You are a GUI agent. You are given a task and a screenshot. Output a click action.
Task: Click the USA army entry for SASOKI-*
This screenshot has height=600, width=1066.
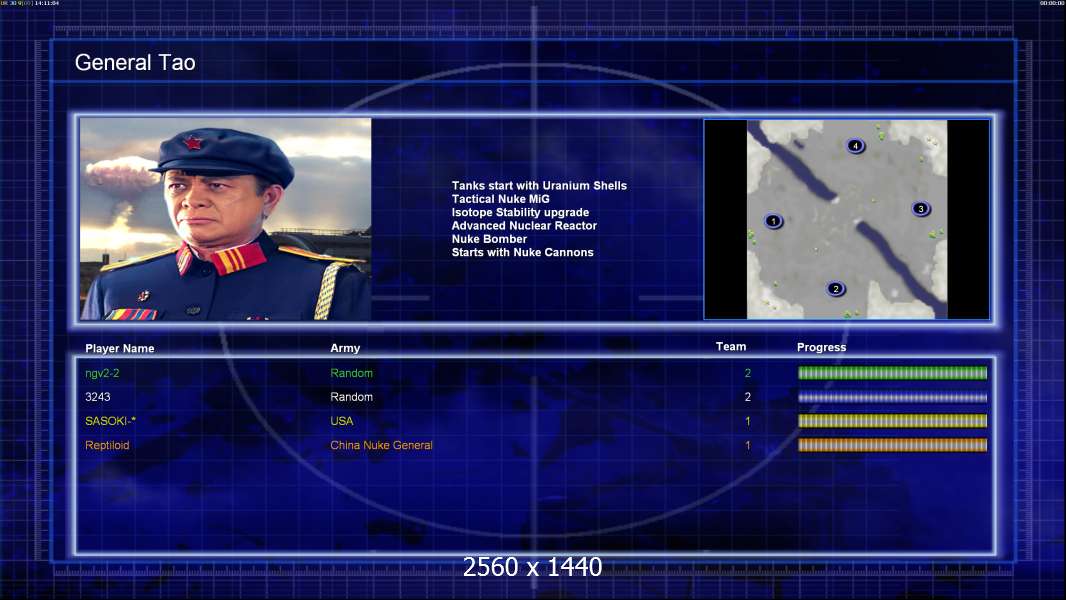point(341,421)
